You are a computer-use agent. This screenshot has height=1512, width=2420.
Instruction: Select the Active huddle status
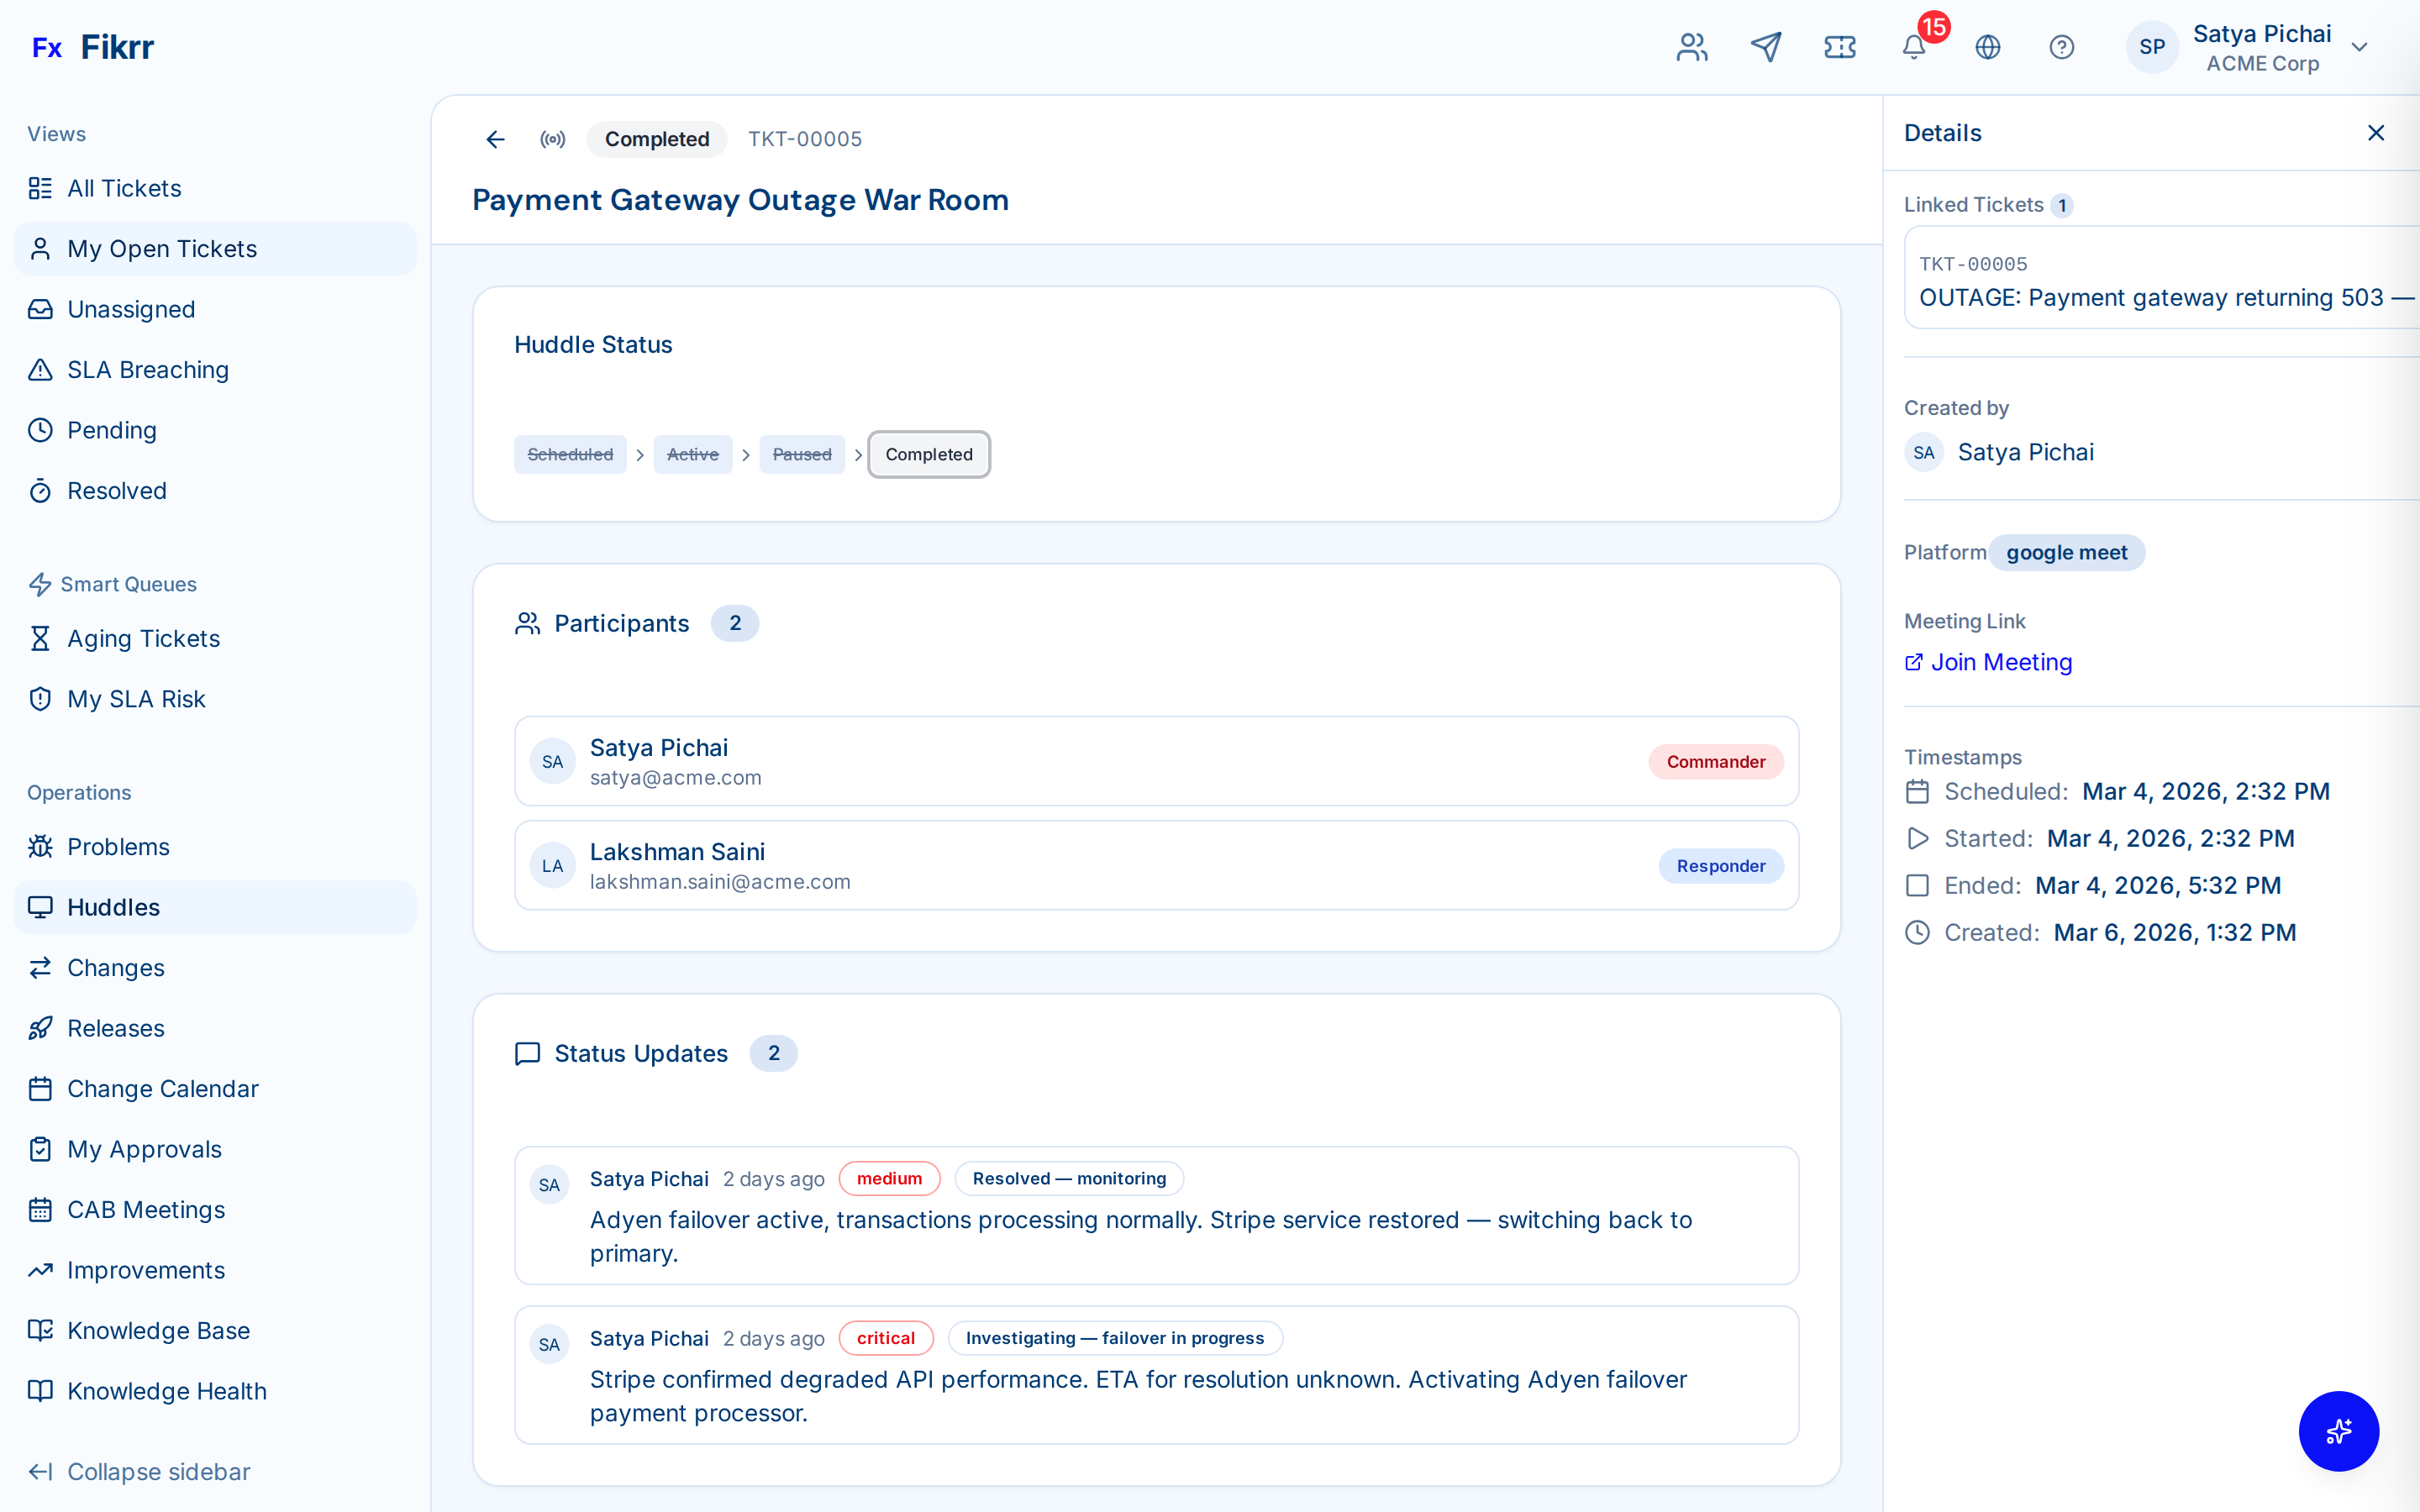[x=692, y=454]
